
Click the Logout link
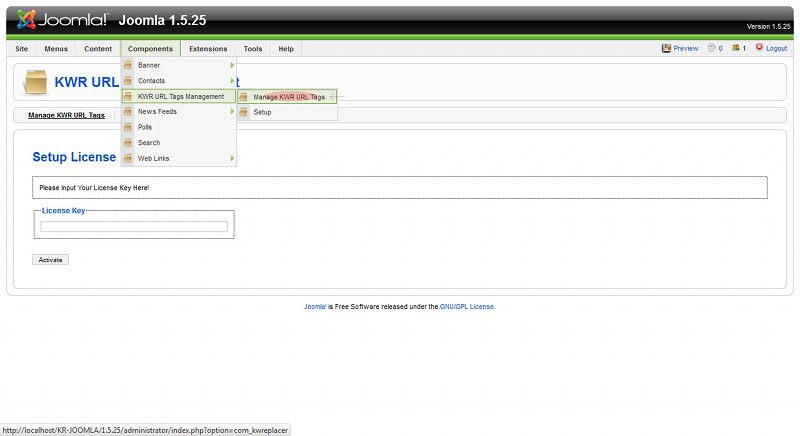click(777, 48)
